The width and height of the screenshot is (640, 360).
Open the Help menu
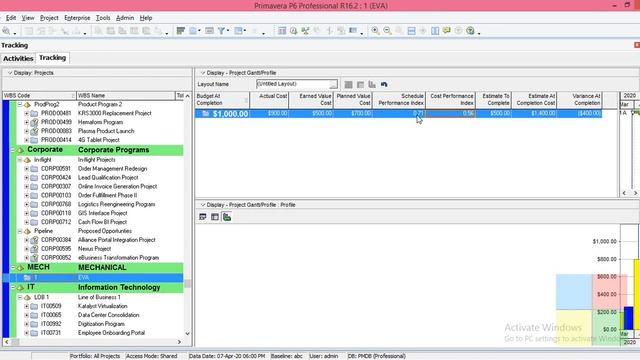146,18
